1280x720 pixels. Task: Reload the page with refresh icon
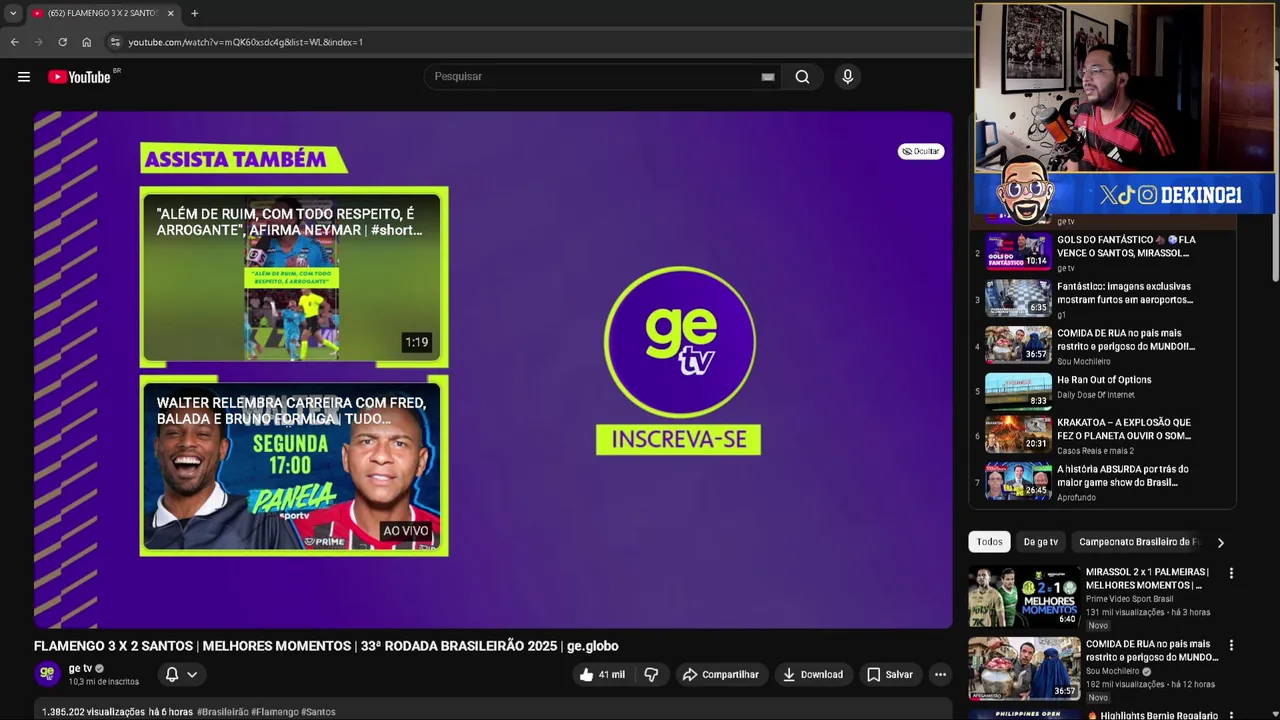(62, 42)
